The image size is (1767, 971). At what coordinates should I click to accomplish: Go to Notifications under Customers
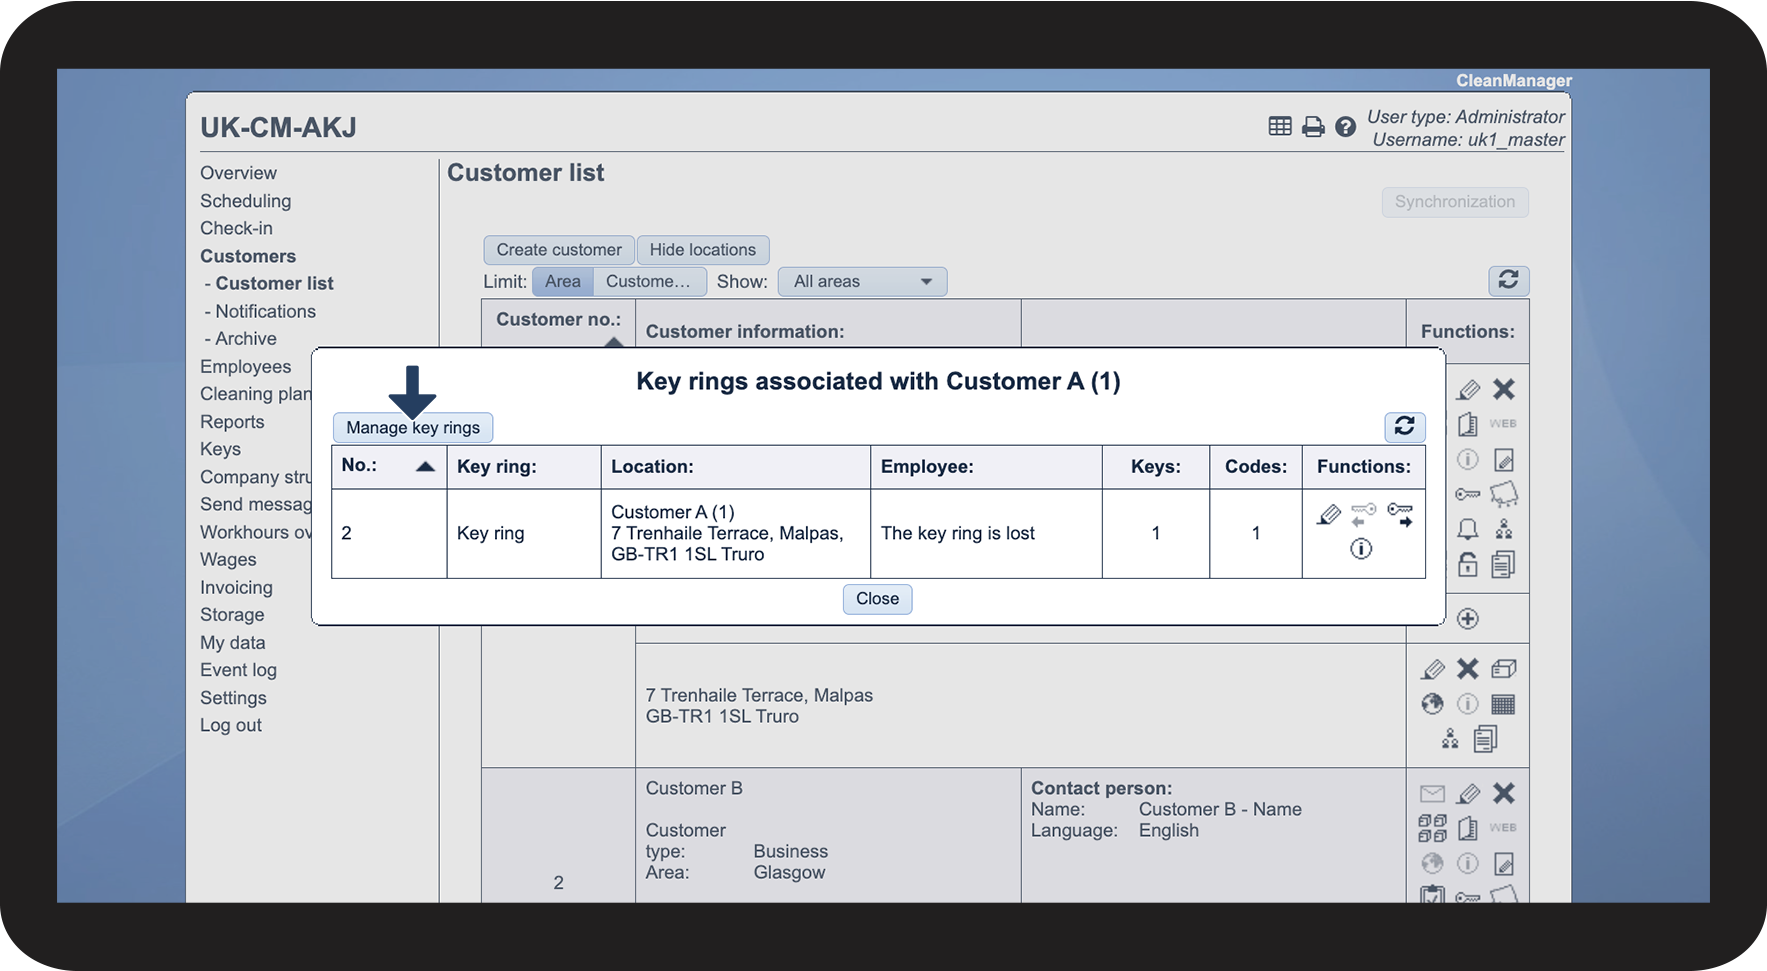coord(265,311)
